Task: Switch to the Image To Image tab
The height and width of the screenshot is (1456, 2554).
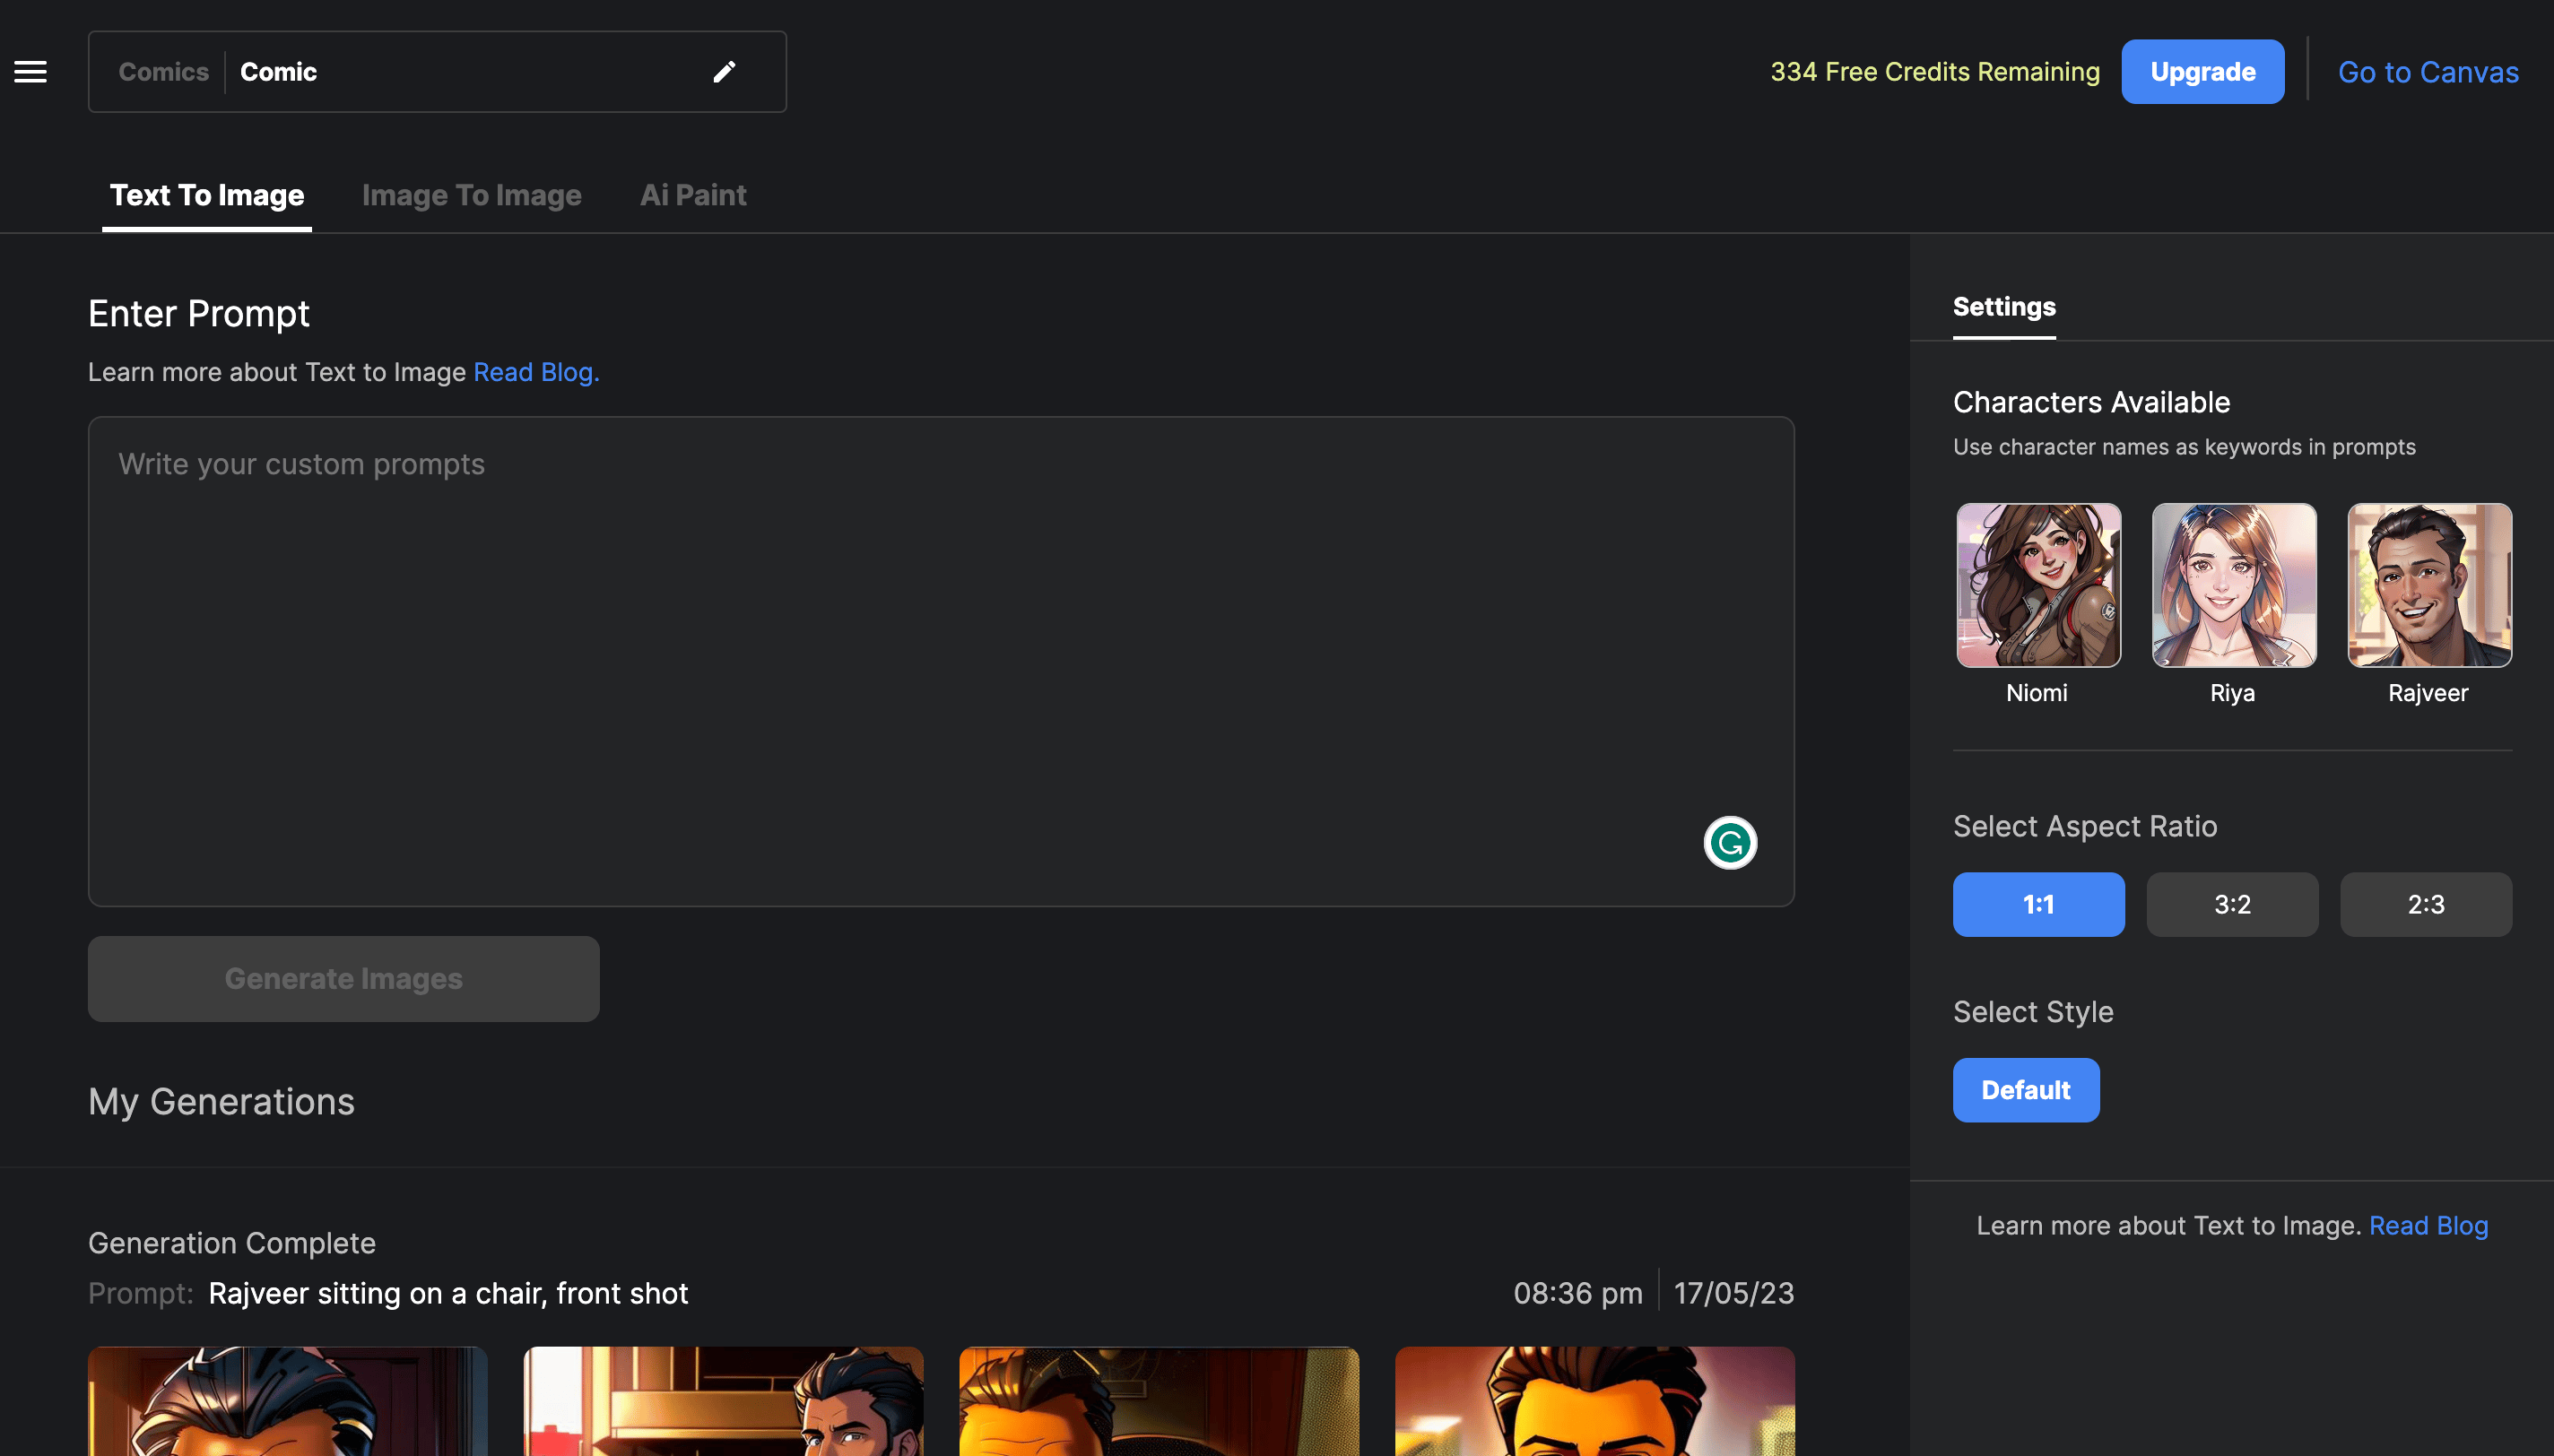Action: pos(471,195)
